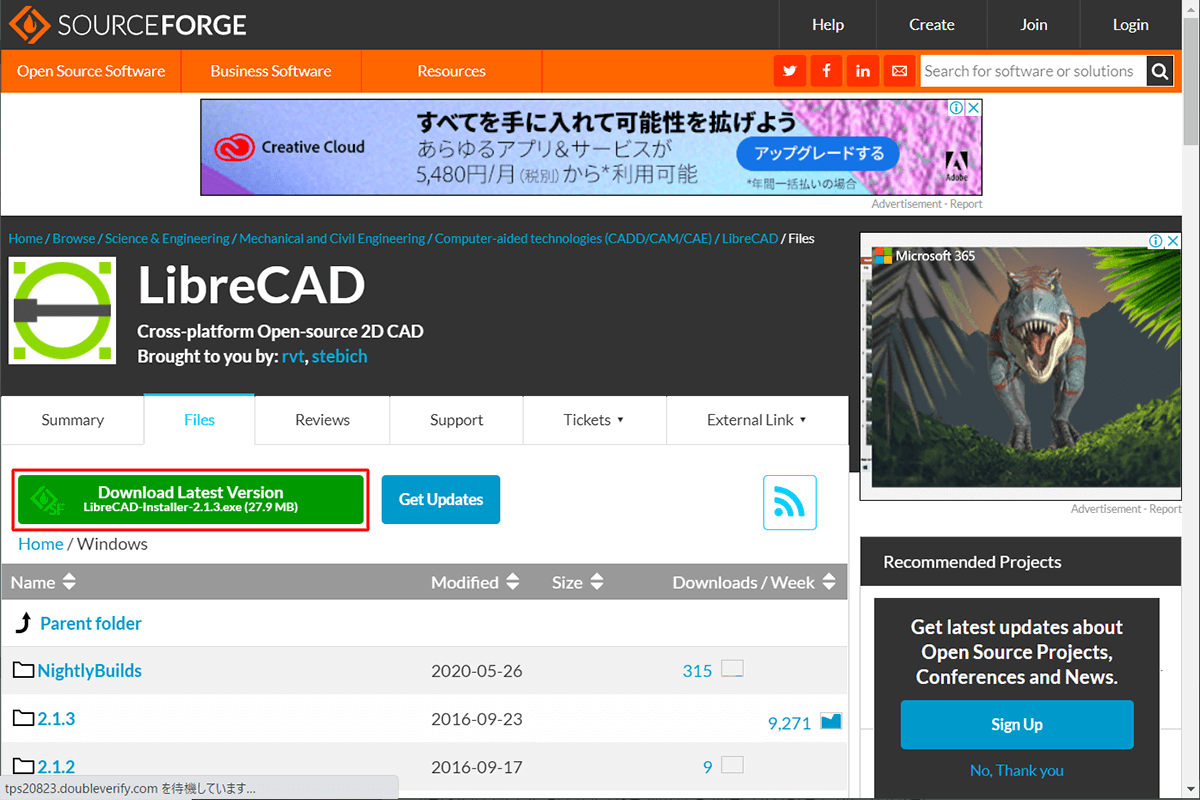Click the search for software input field
The width and height of the screenshot is (1200, 800).
point(1031,71)
